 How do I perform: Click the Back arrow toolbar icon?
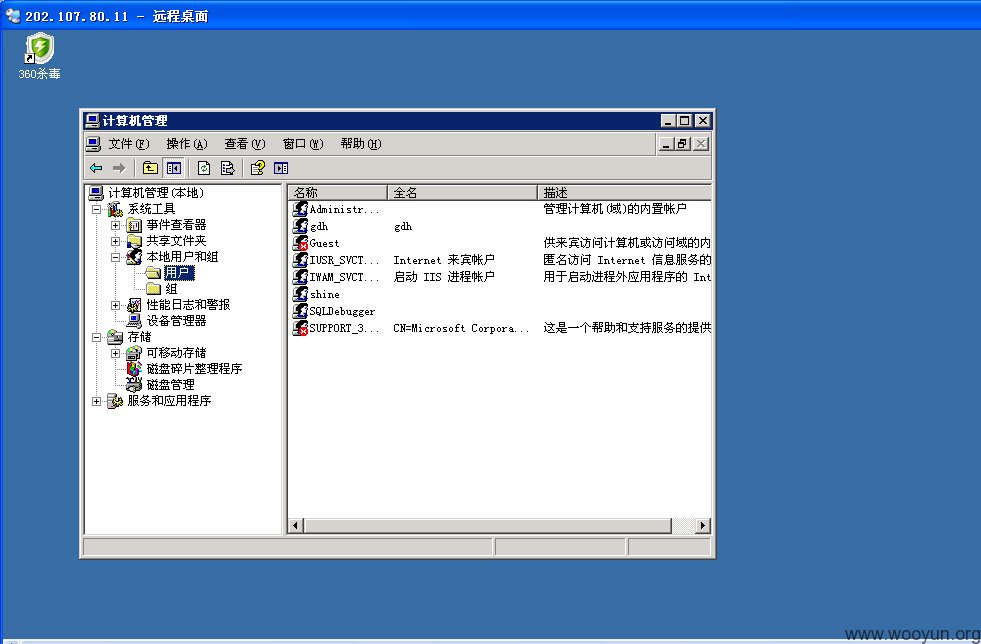click(x=96, y=168)
